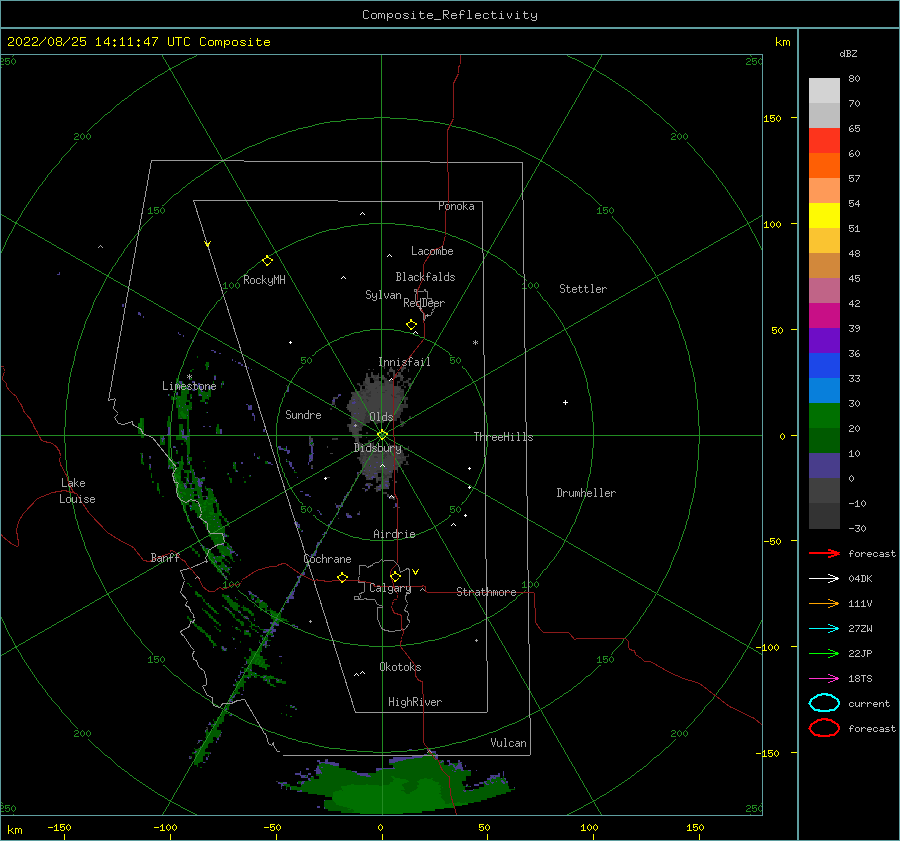Click the cyan 'current' ellipse legend icon

point(824,703)
